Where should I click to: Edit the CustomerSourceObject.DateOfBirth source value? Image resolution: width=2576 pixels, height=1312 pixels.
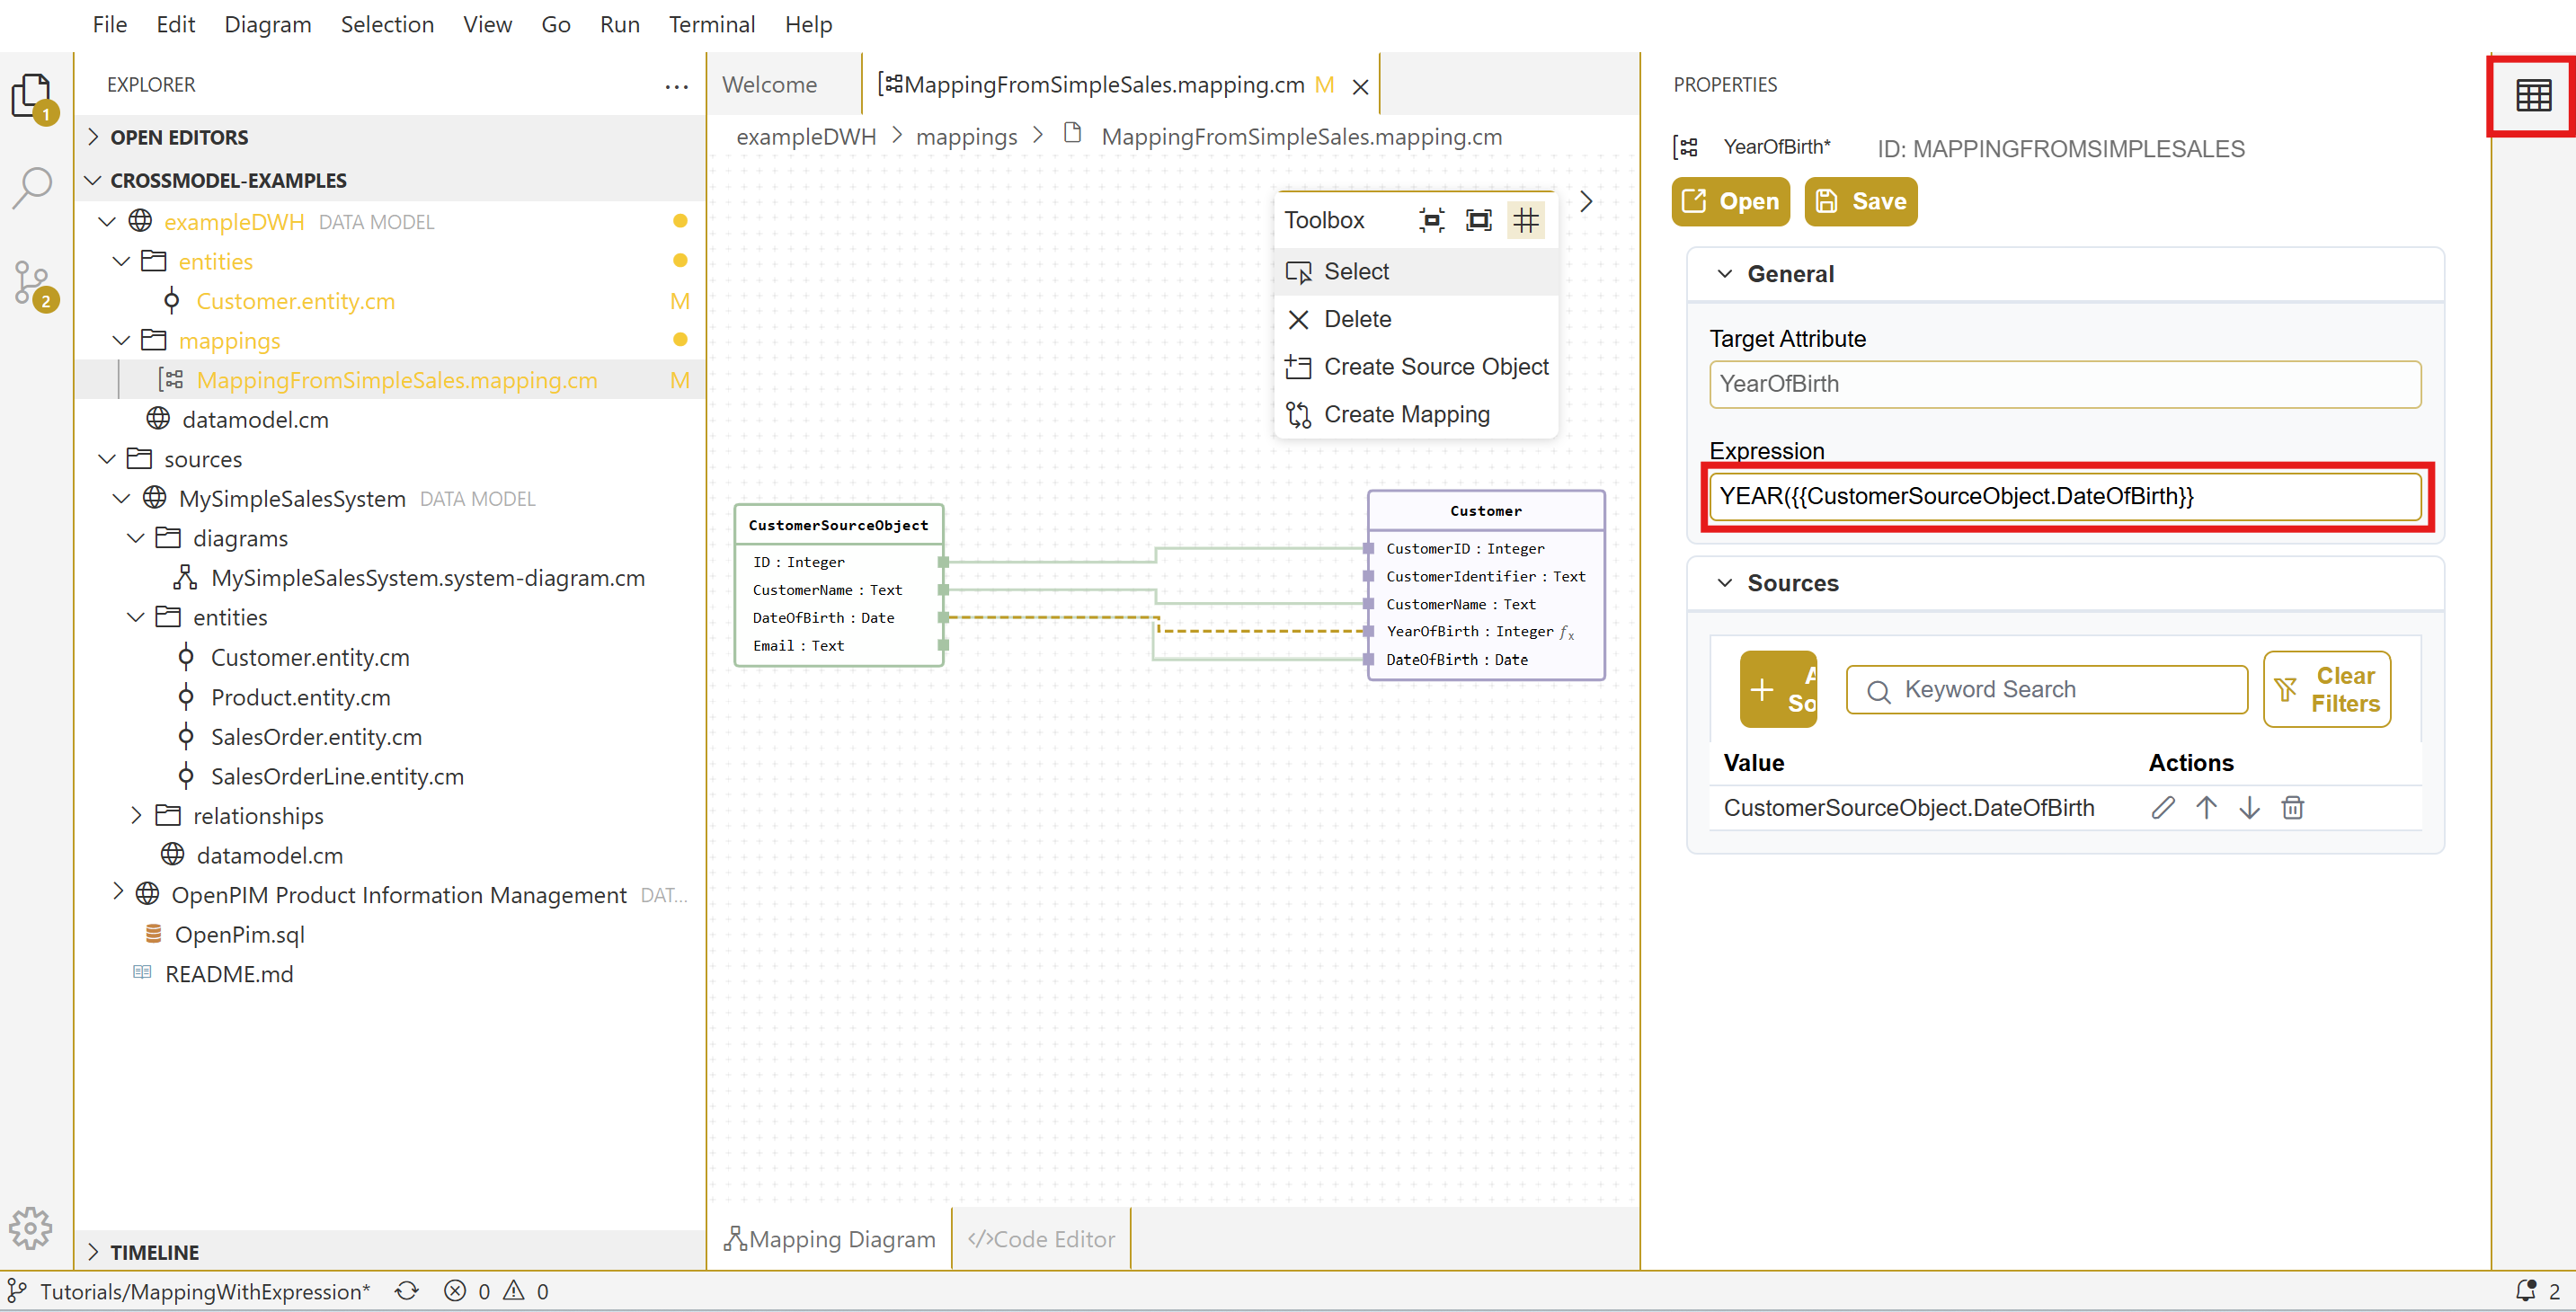tap(2162, 808)
